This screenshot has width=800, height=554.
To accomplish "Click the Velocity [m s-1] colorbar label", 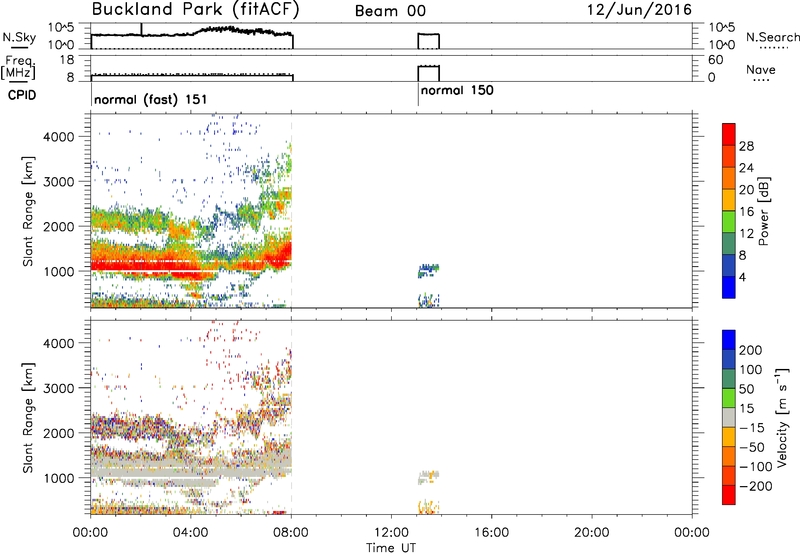I will (x=782, y=418).
